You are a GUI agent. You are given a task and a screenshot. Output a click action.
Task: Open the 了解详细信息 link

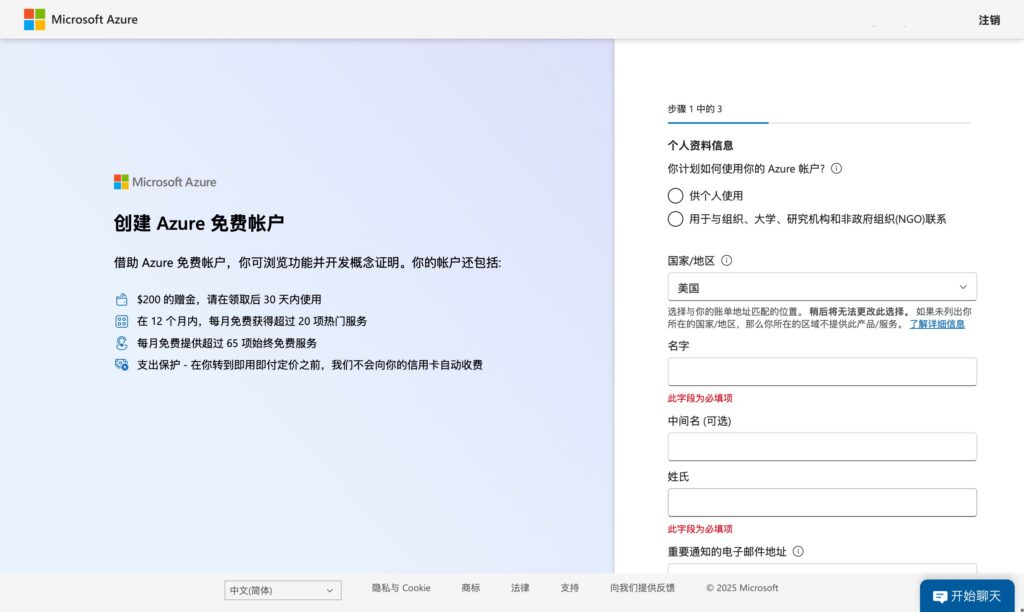point(936,324)
